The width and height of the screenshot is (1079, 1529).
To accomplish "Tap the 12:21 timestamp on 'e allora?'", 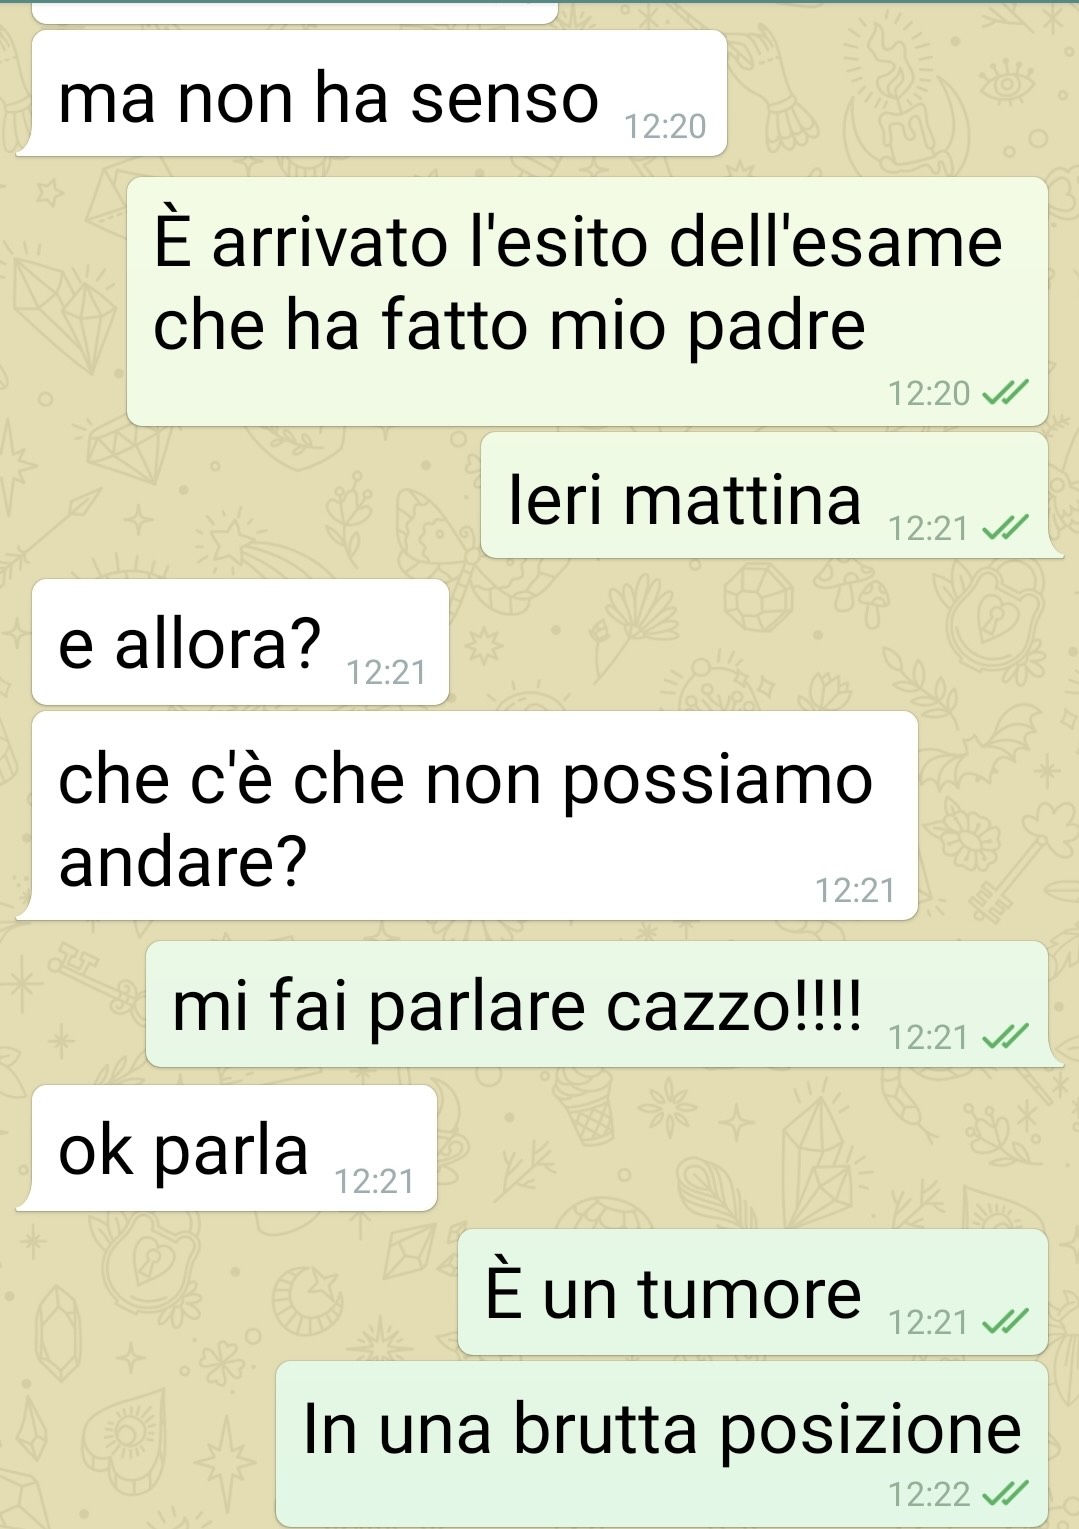I will tap(386, 673).
